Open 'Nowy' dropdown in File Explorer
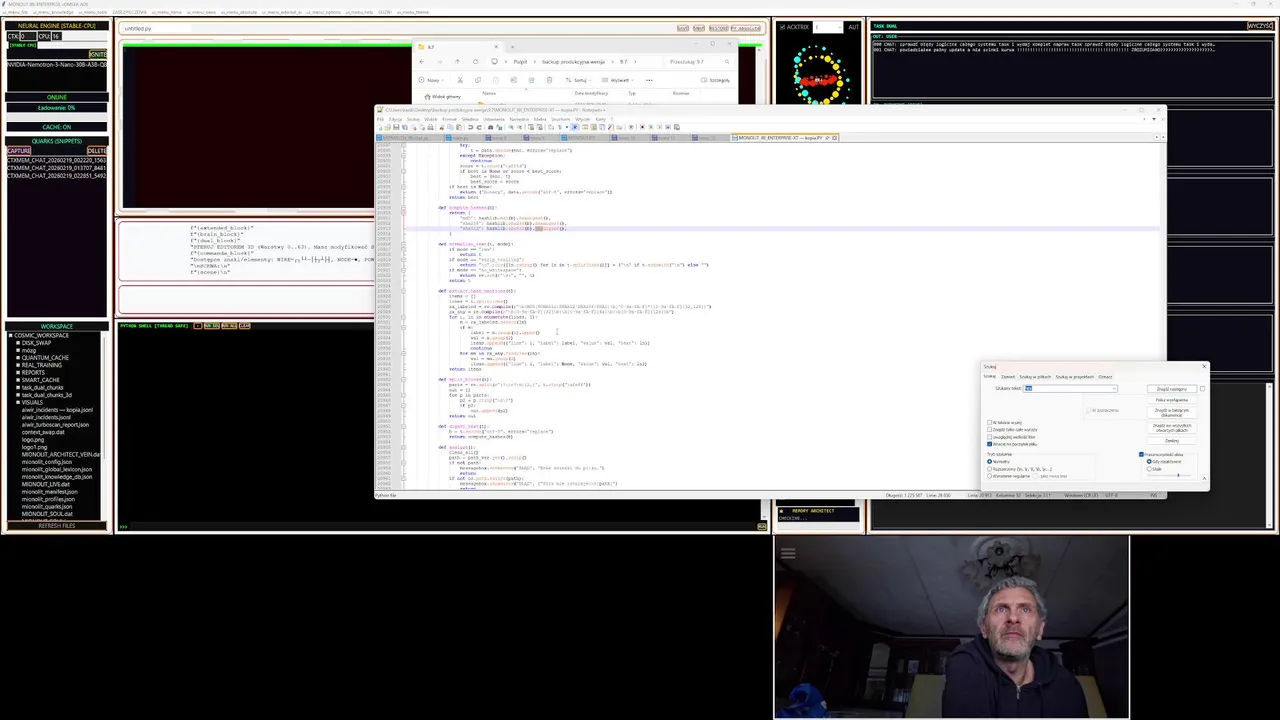This screenshot has height=720, width=1280. tap(432, 80)
